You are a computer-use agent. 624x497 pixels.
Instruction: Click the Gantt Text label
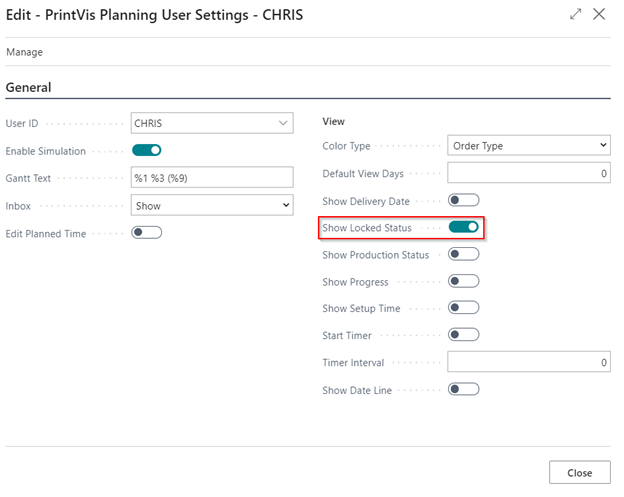[x=28, y=178]
